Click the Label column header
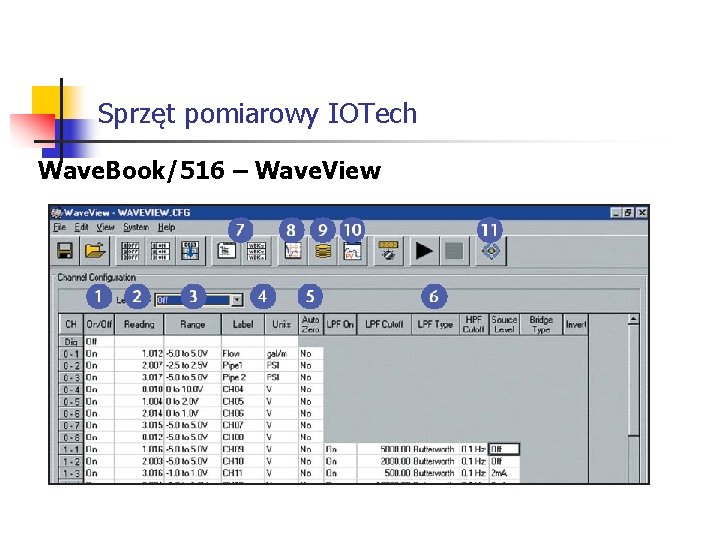 [243, 325]
